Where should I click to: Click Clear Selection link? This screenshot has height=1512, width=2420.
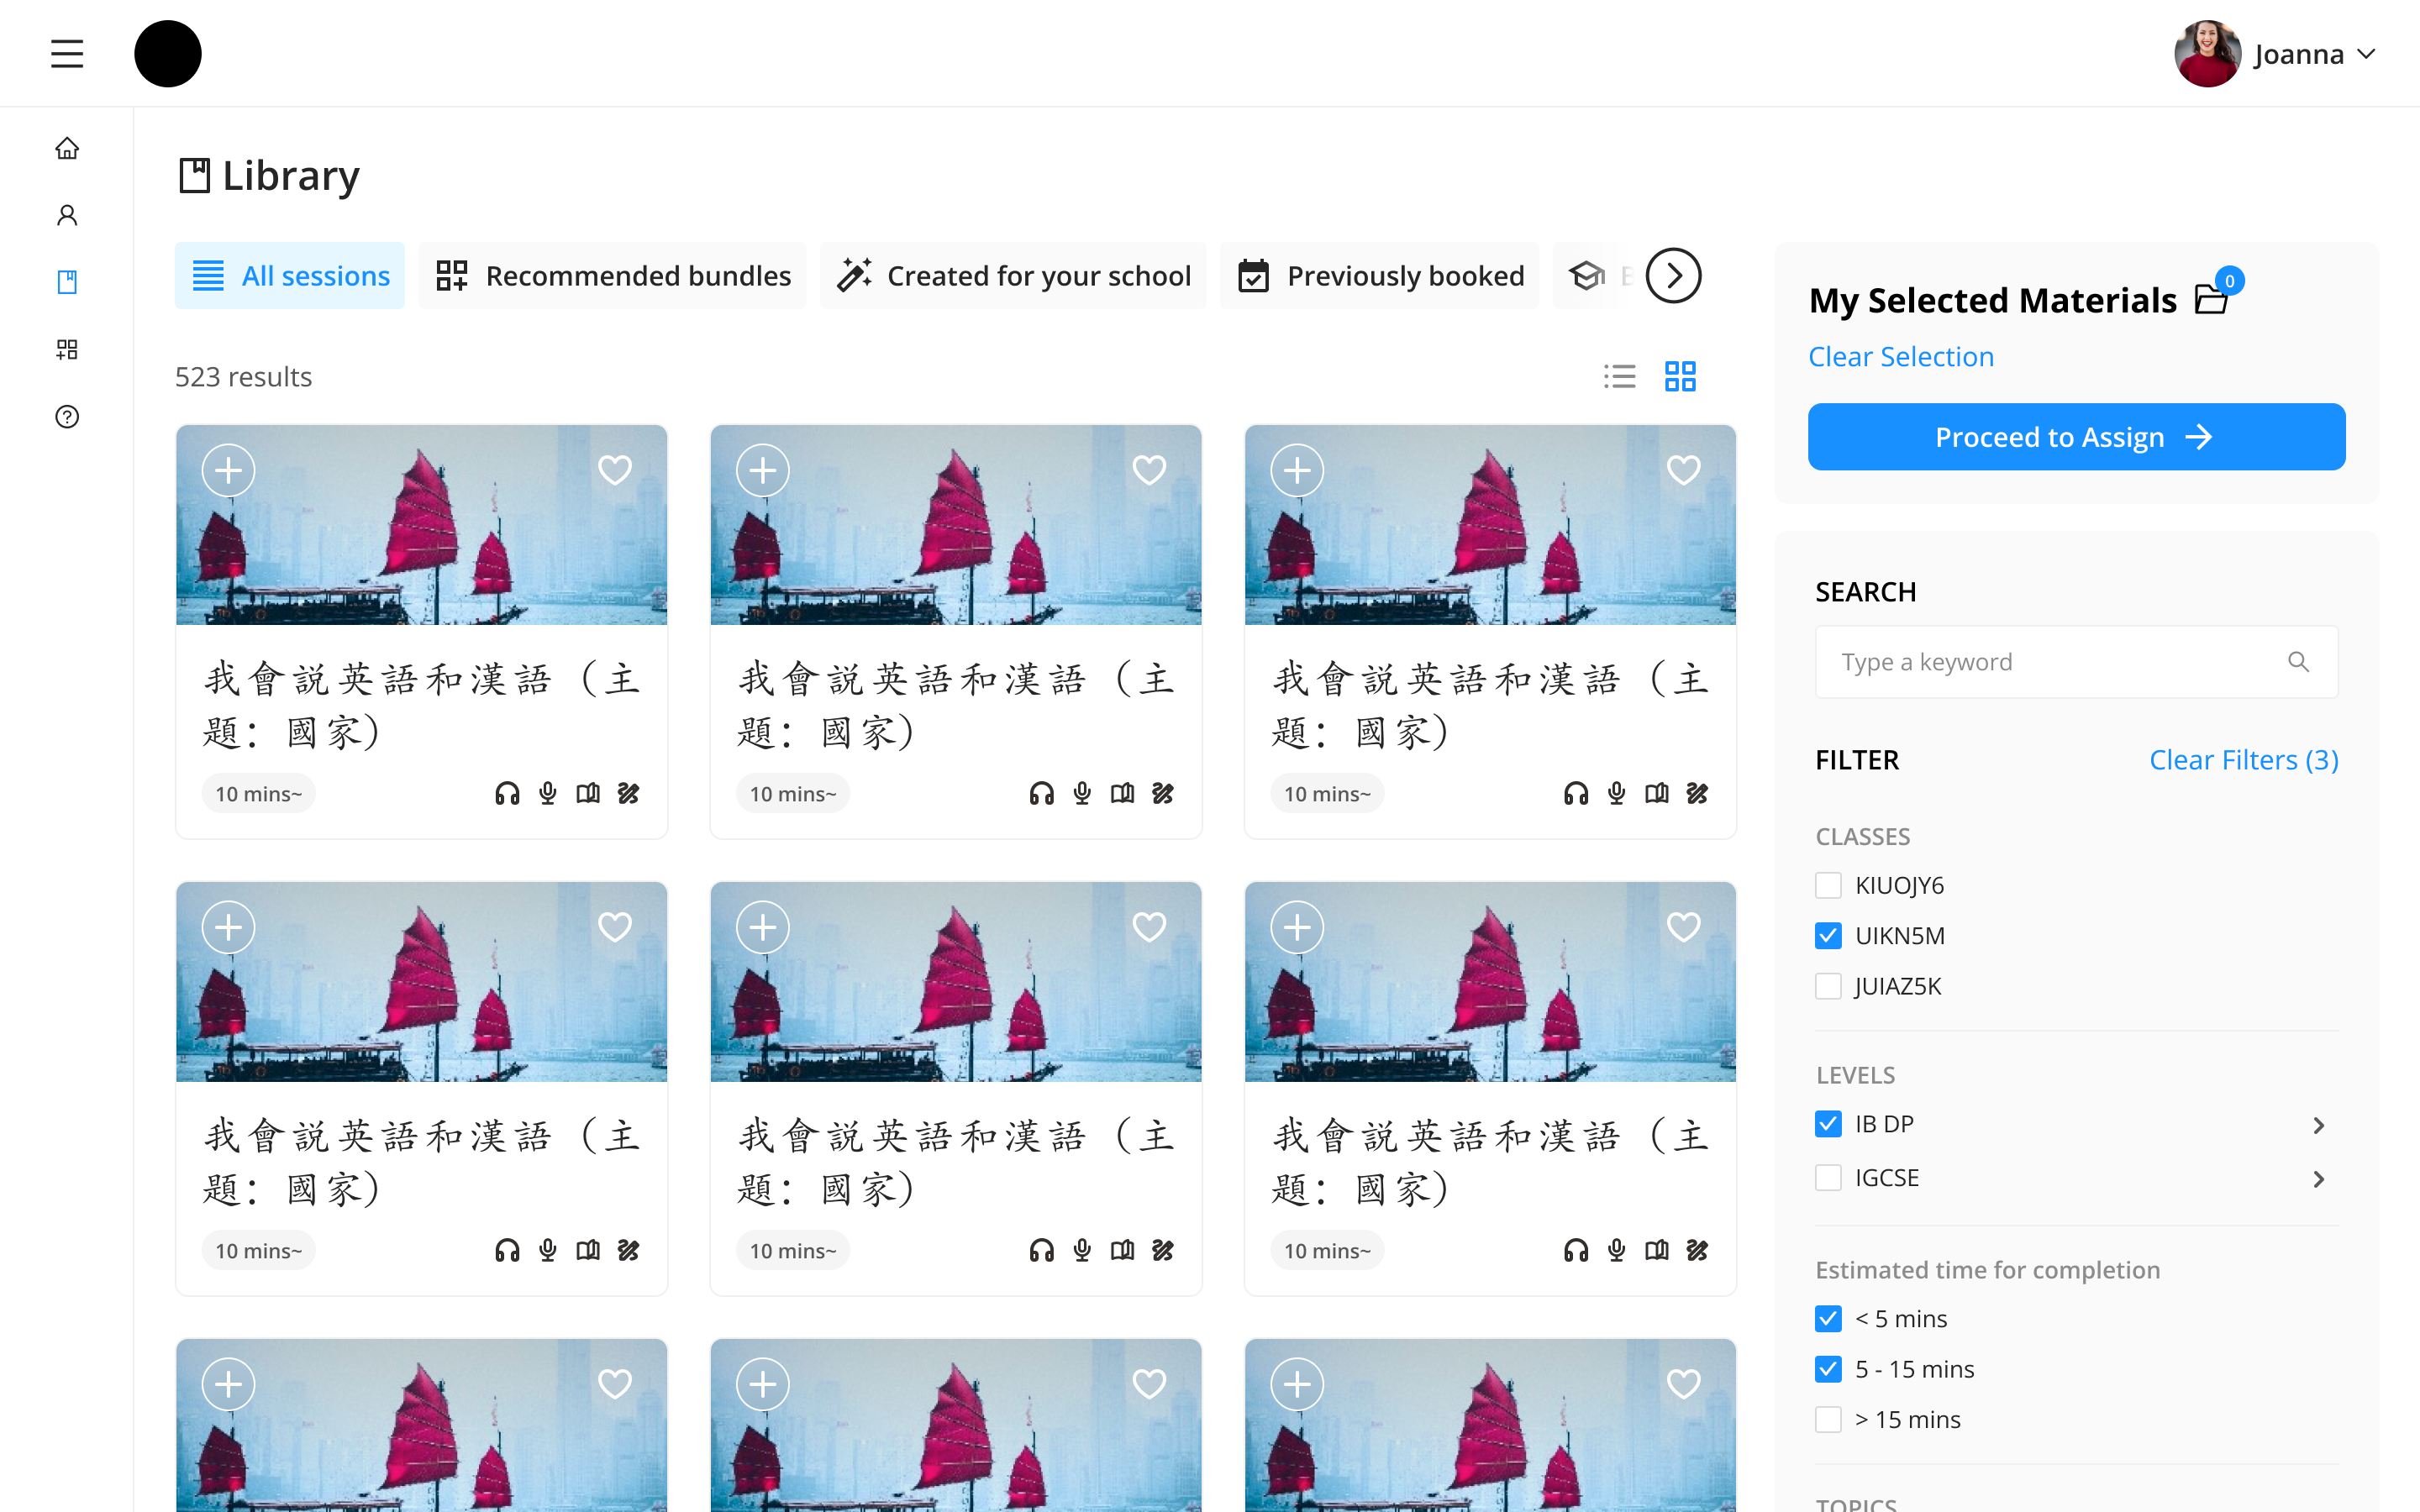[1901, 357]
